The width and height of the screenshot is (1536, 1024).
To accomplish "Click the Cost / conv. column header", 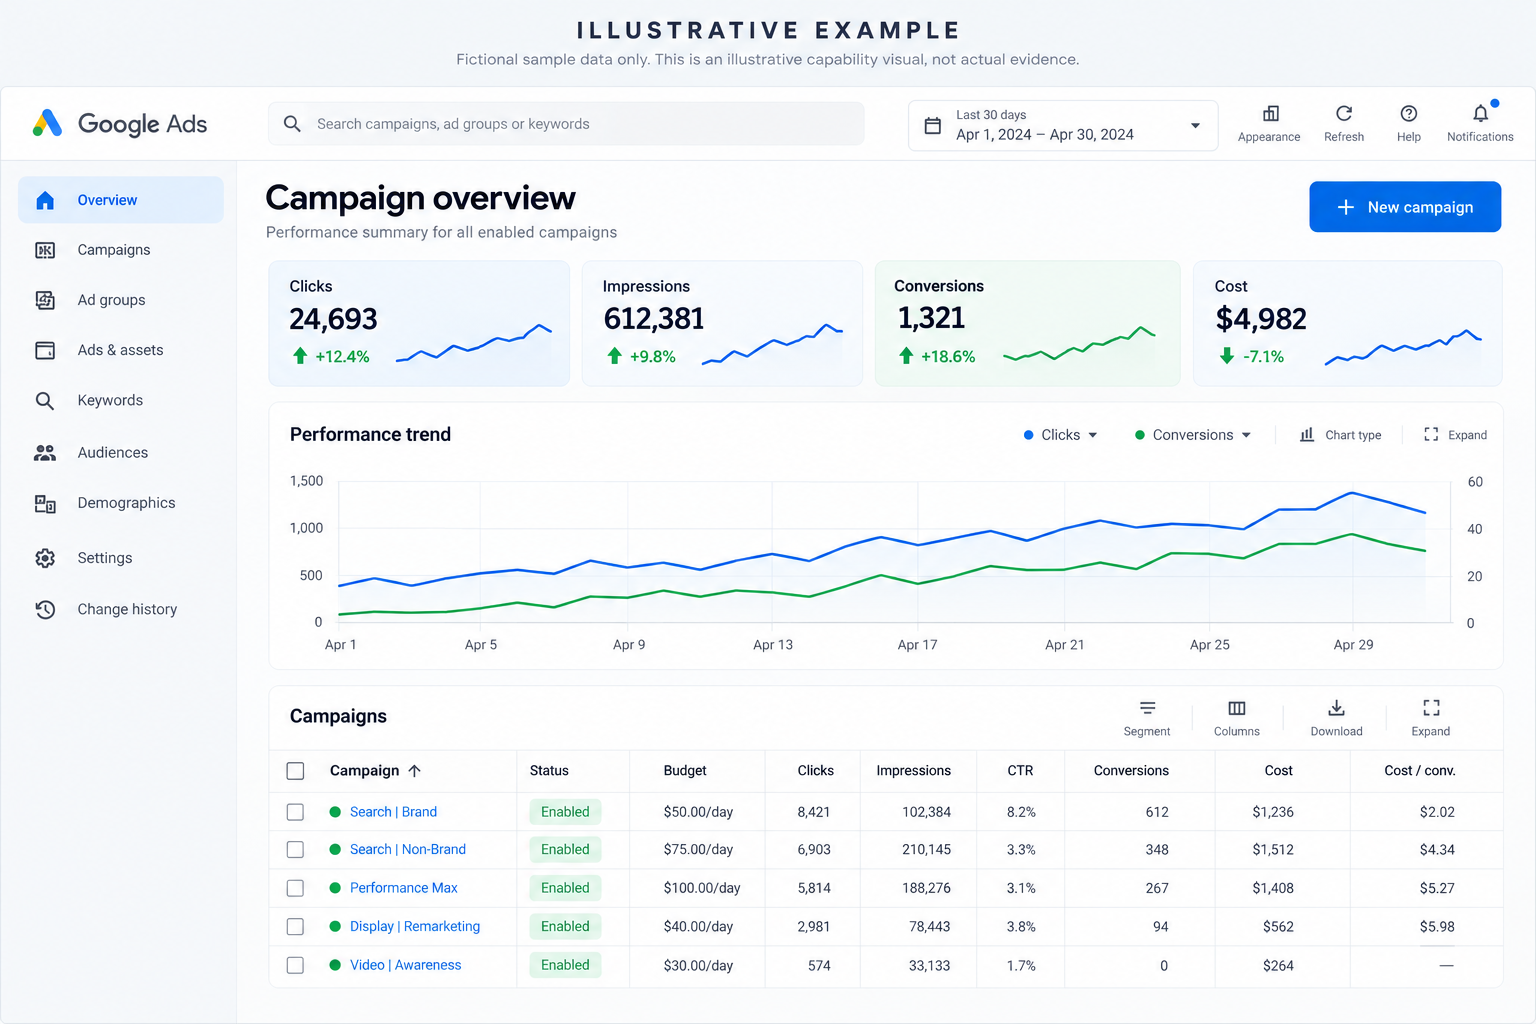I will [x=1419, y=771].
